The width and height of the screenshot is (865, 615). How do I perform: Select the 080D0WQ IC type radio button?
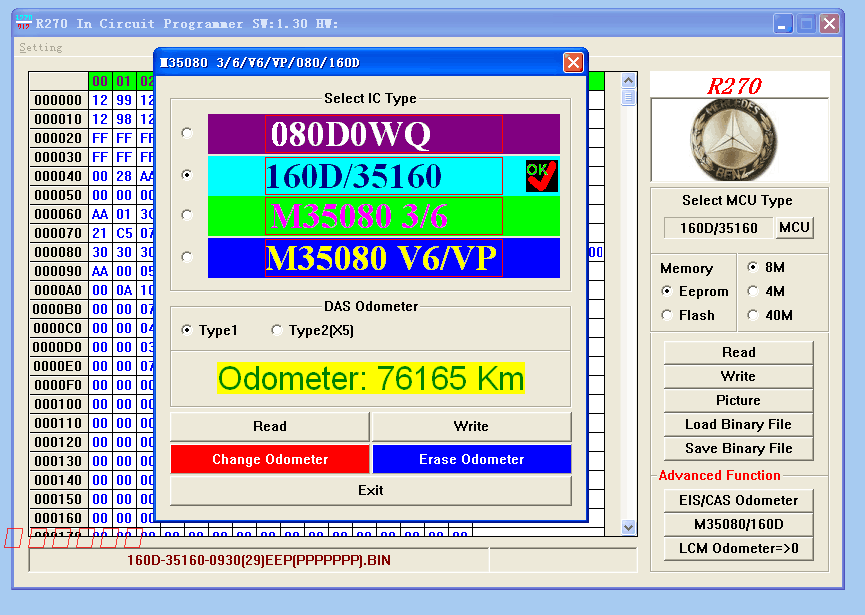tap(187, 133)
